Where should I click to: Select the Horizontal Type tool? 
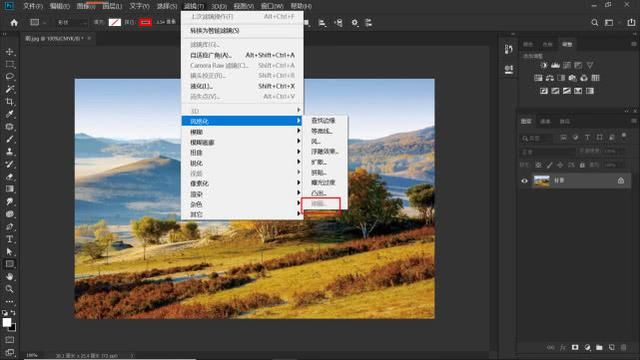tap(10, 239)
